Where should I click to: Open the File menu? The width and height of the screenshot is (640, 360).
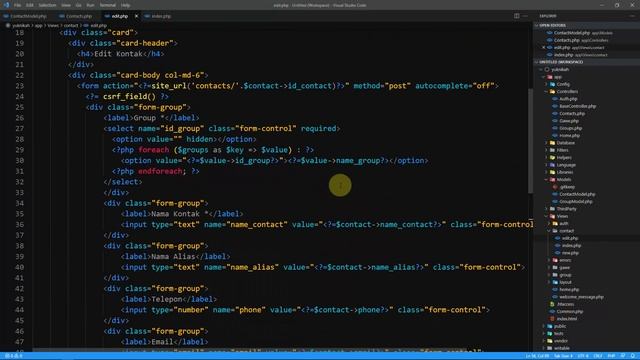pyautogui.click(x=17, y=5)
